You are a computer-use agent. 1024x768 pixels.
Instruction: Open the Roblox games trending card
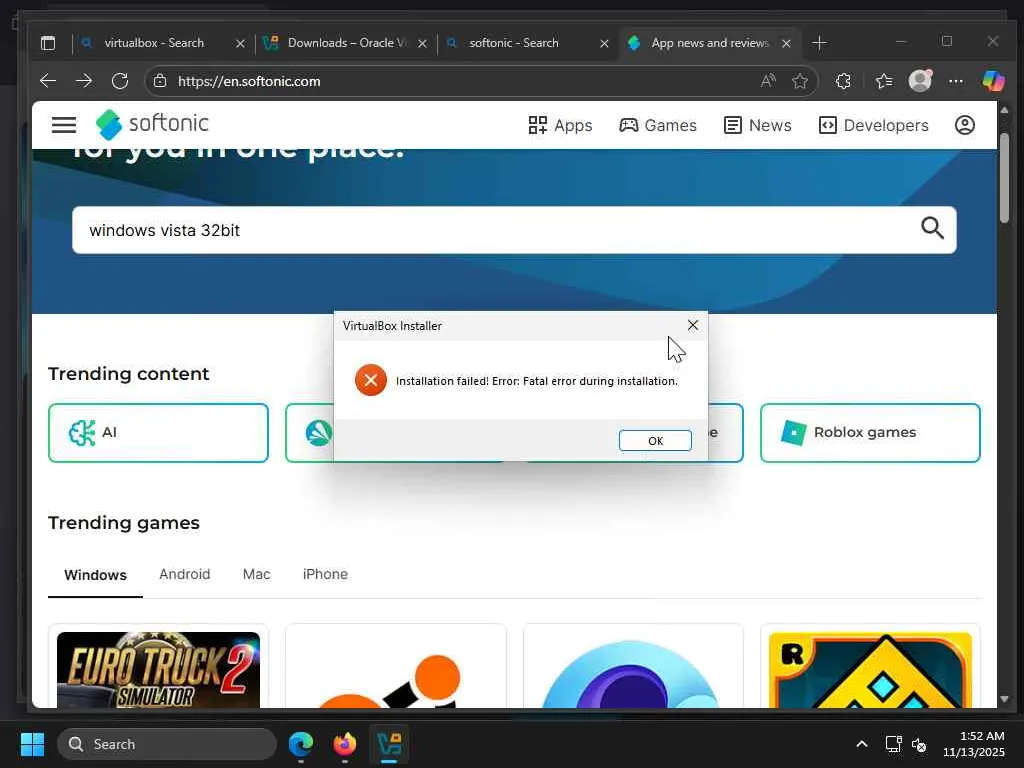[x=870, y=433]
